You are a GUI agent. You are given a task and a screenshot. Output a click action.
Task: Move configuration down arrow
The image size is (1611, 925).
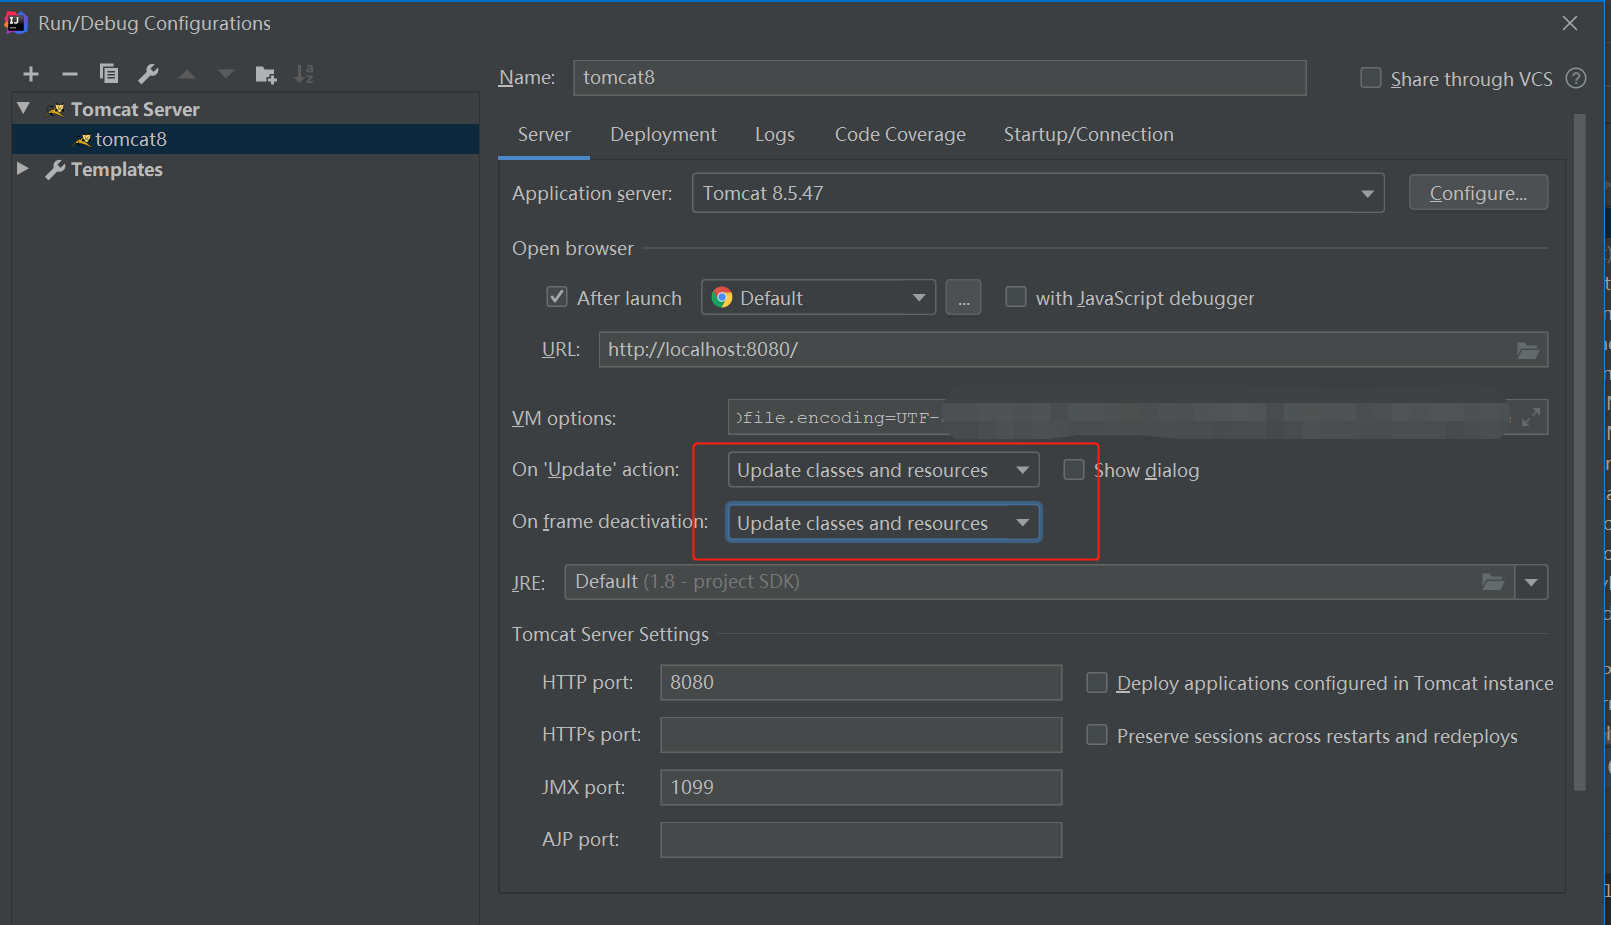click(226, 74)
